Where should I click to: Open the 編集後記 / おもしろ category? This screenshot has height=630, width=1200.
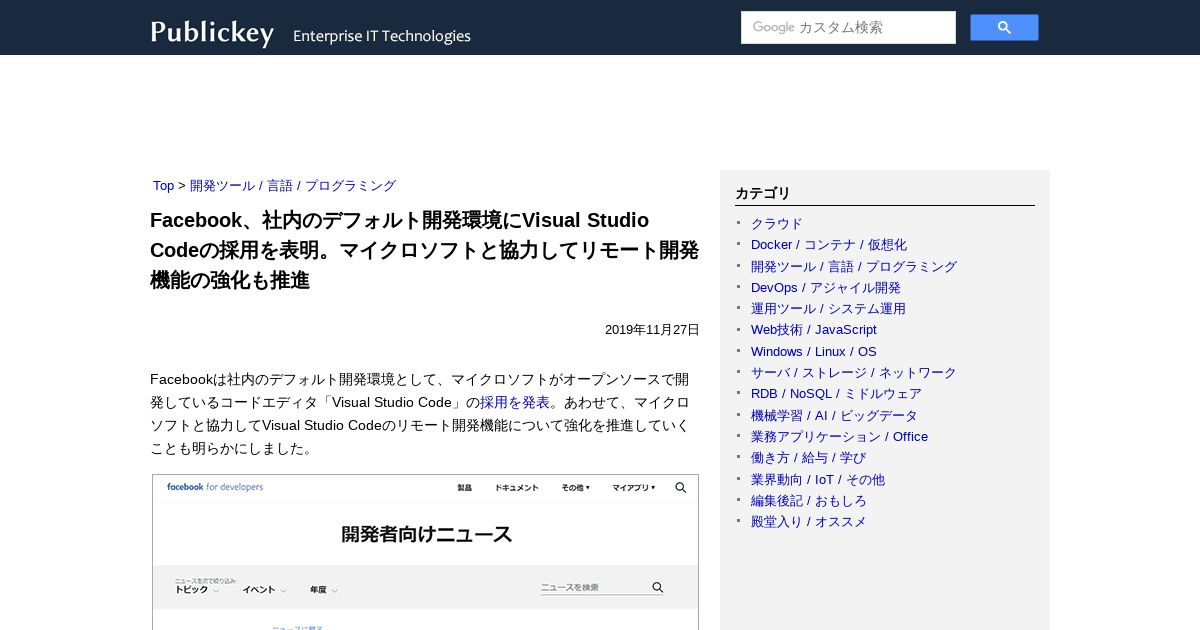(x=809, y=501)
